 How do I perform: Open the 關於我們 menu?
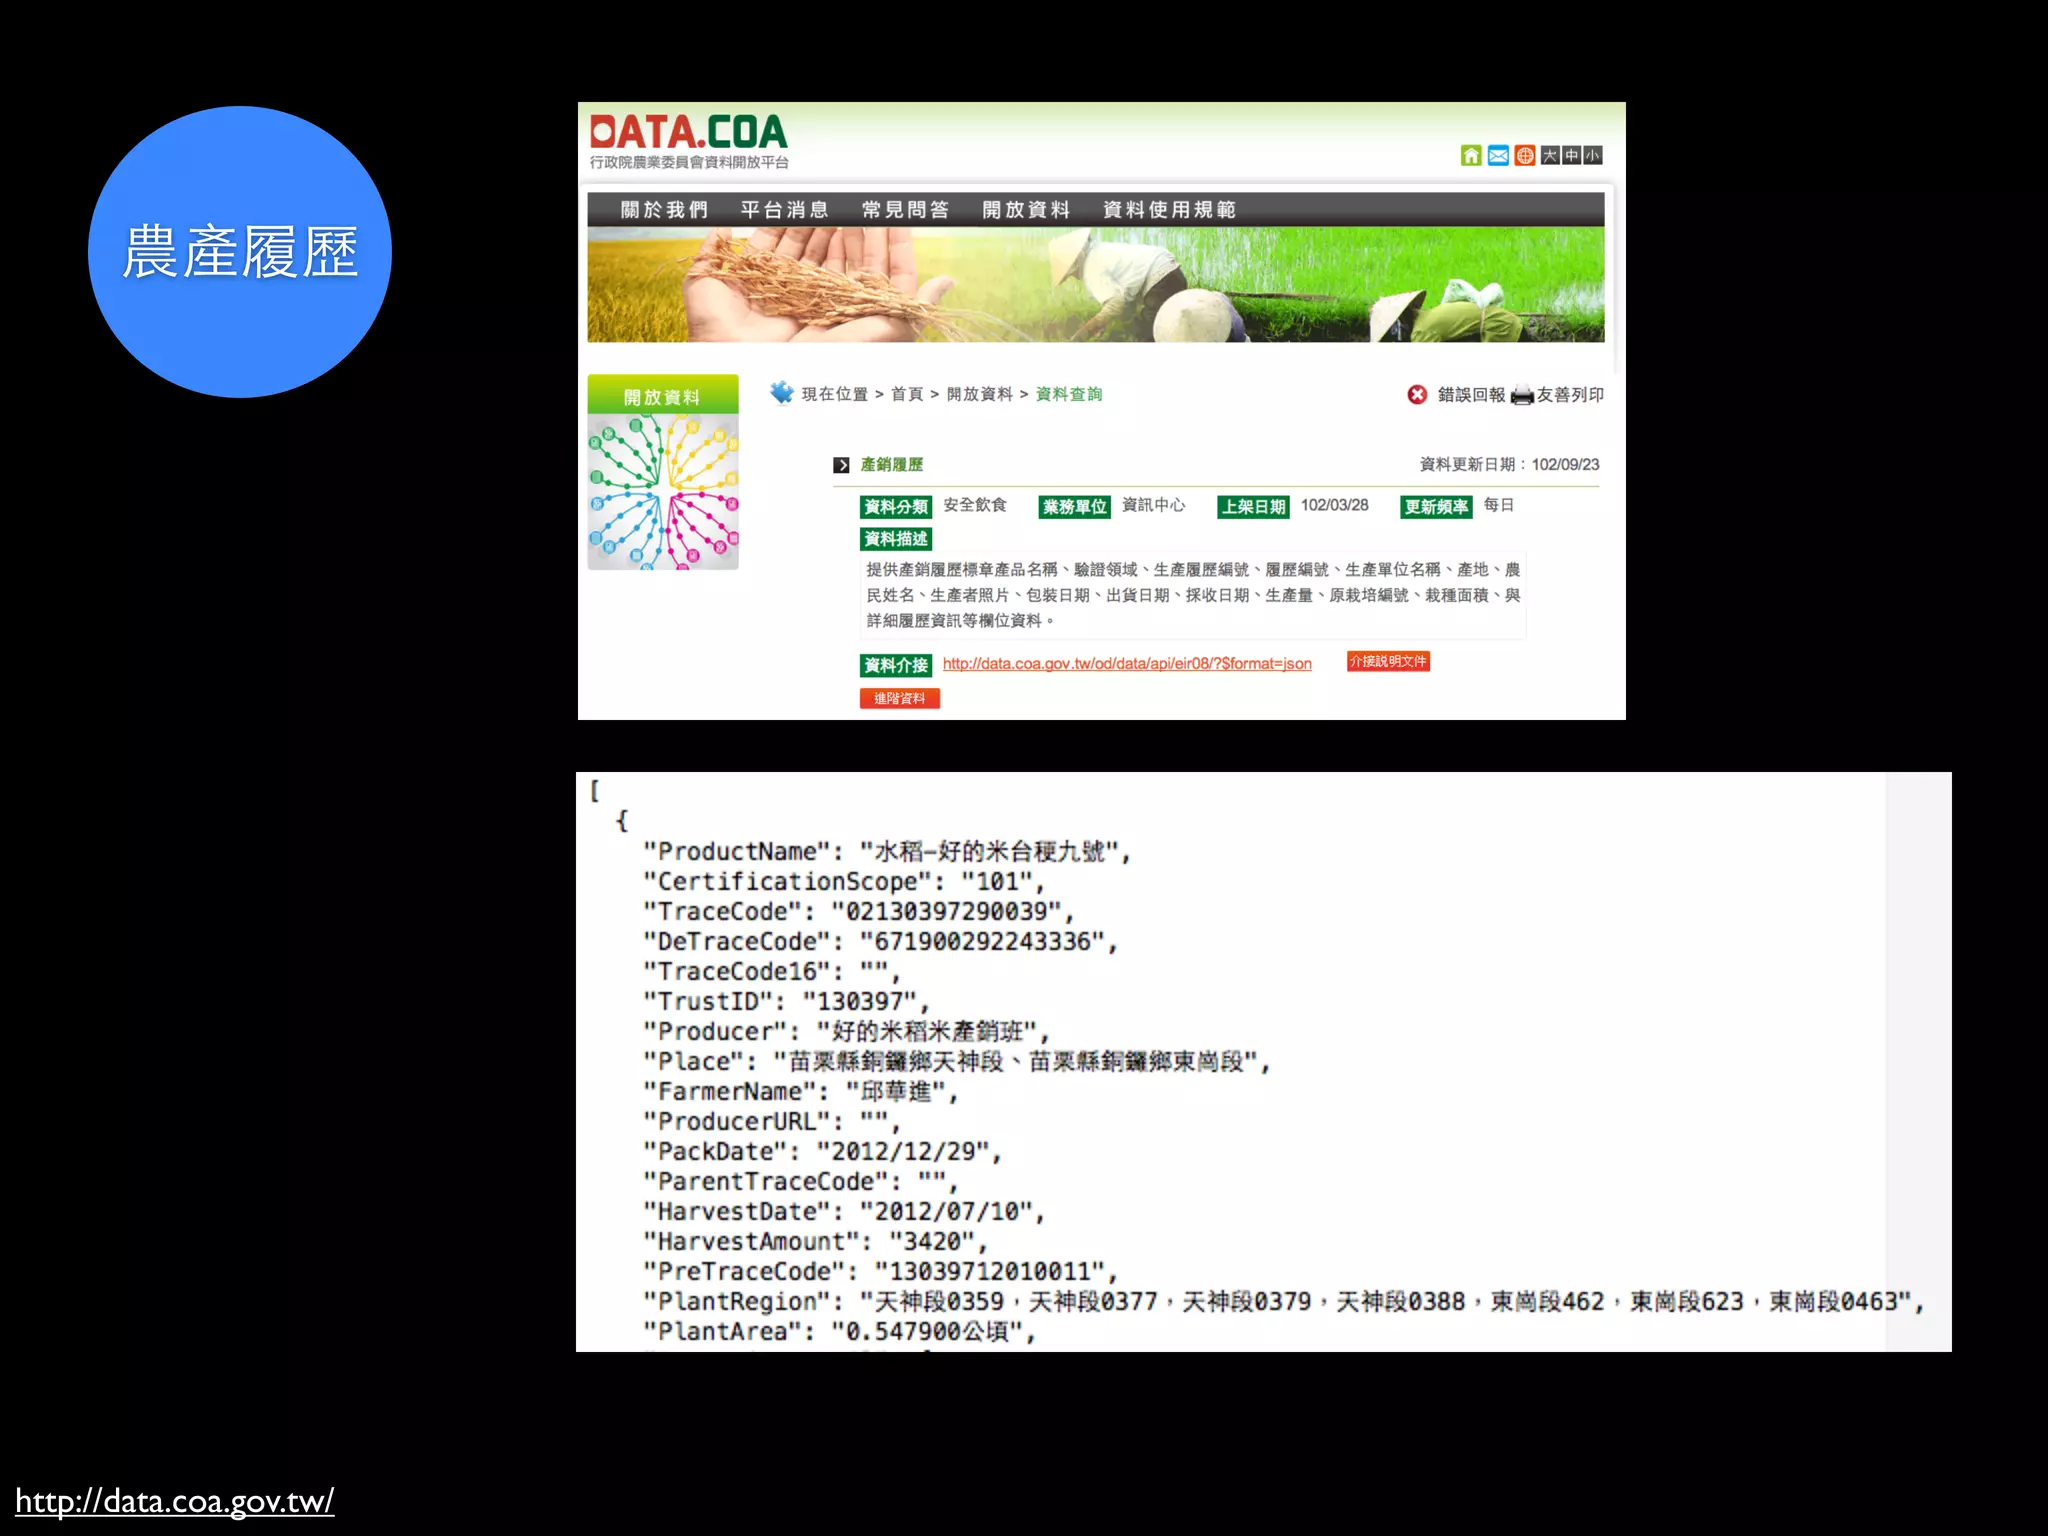point(664,210)
